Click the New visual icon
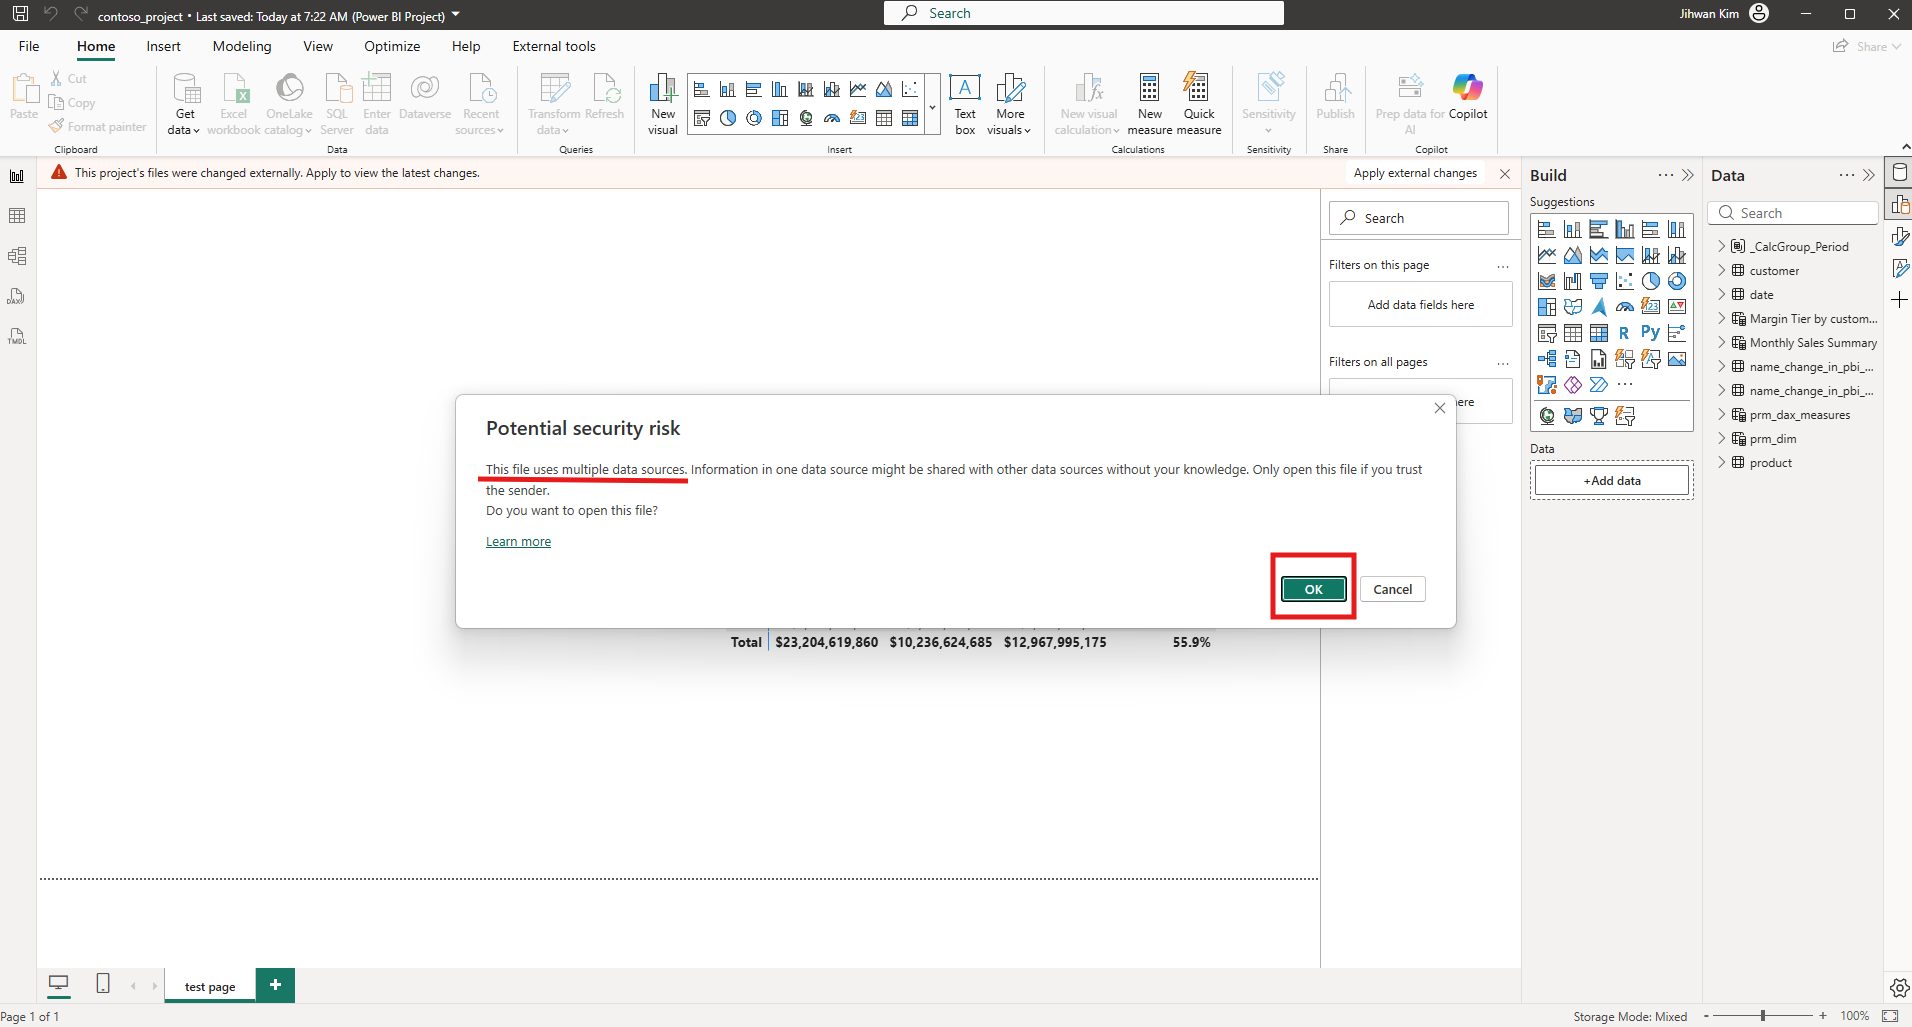Image resolution: width=1912 pixels, height=1027 pixels. [662, 103]
